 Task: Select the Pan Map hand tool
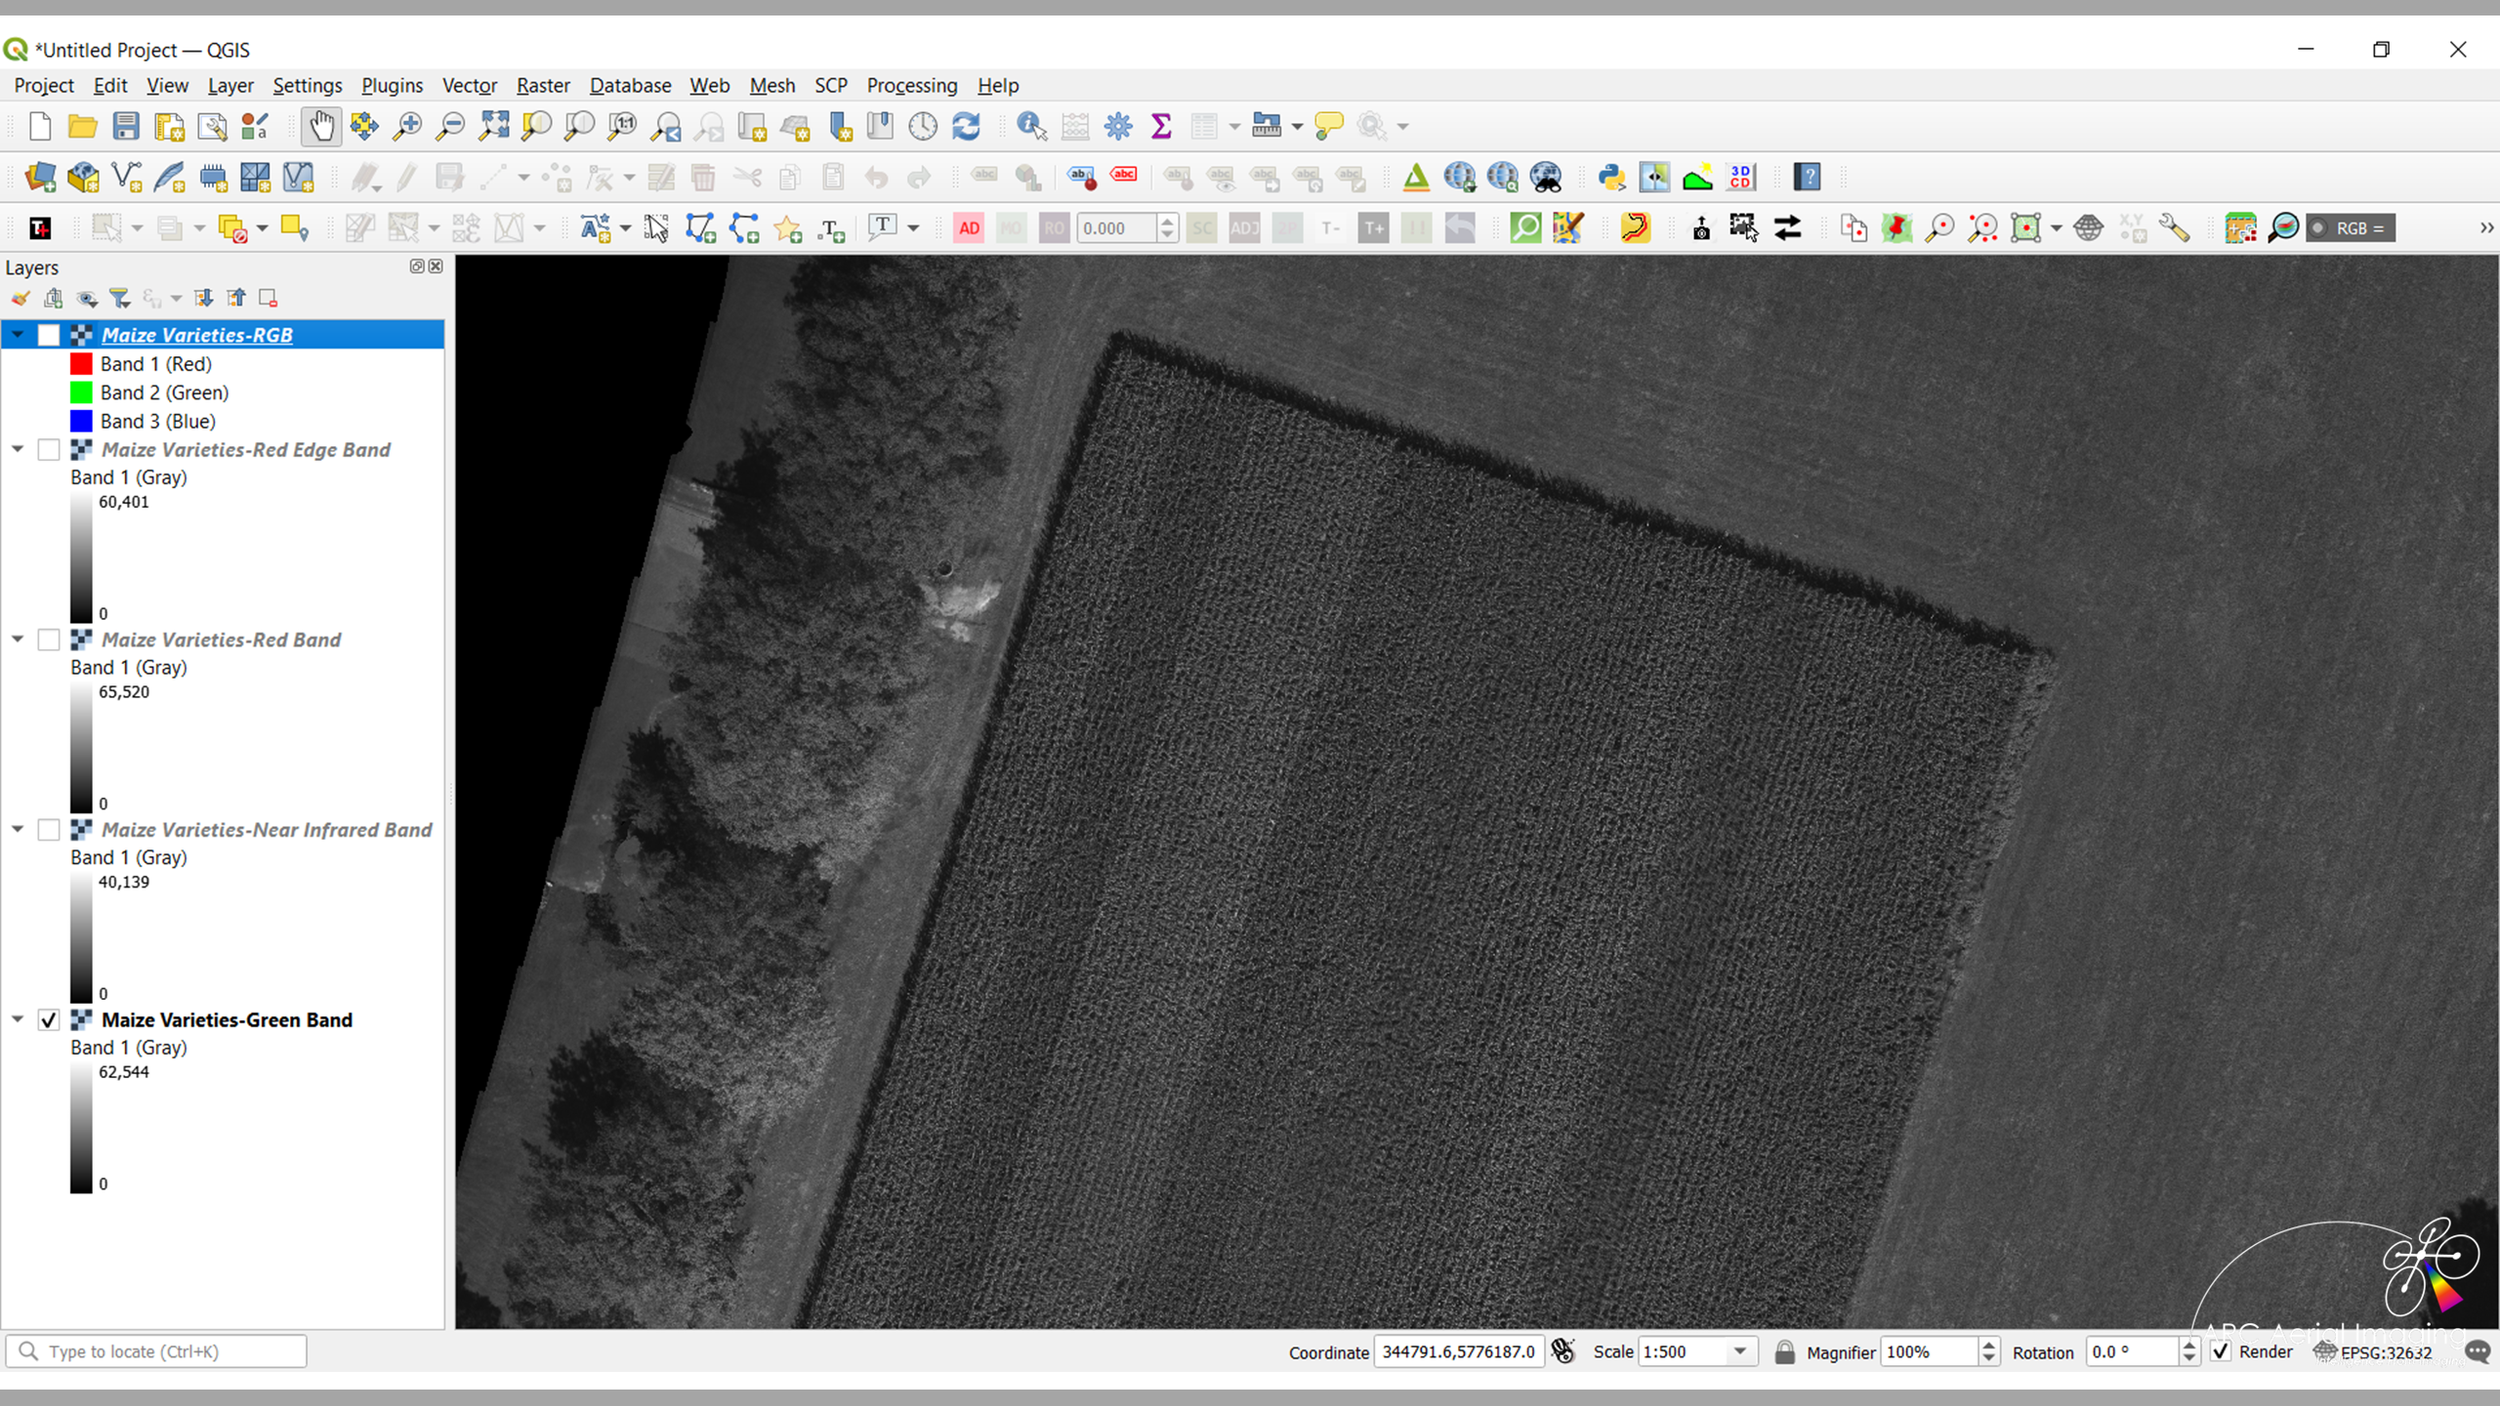click(x=321, y=126)
